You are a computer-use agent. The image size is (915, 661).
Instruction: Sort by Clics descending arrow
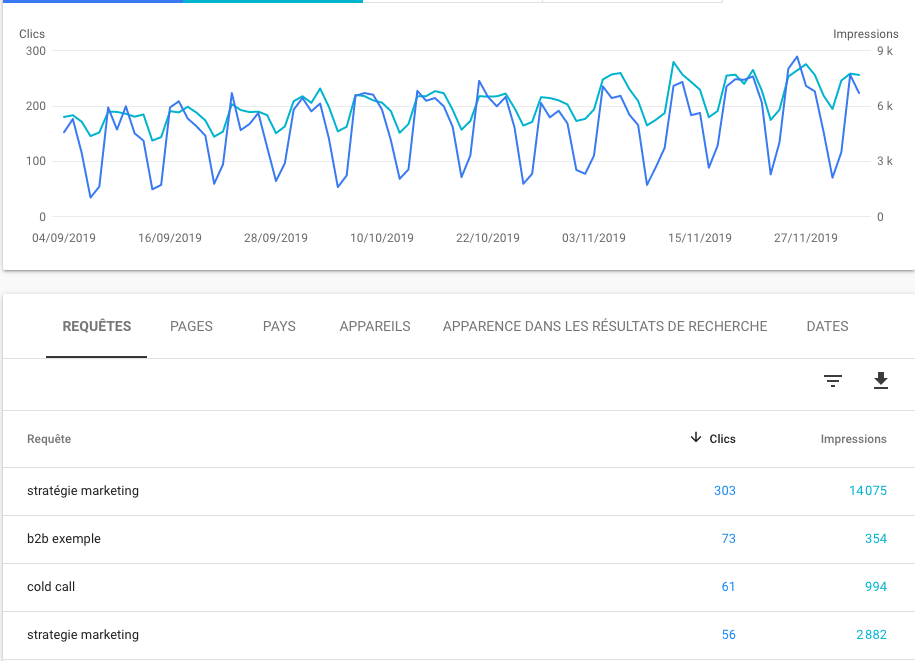696,438
